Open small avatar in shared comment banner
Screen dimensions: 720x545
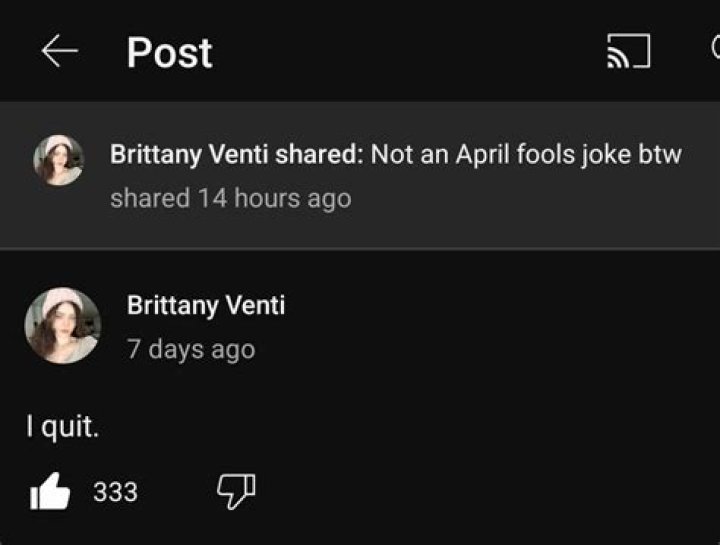[58, 160]
